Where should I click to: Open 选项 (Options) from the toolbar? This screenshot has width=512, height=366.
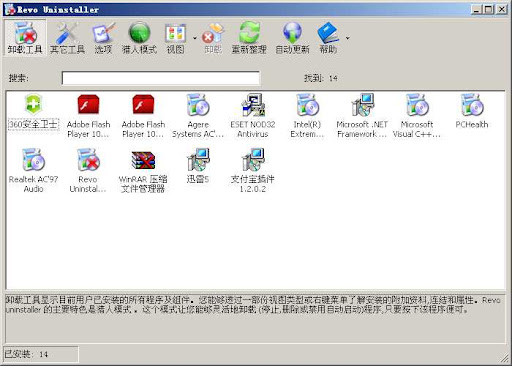point(103,38)
